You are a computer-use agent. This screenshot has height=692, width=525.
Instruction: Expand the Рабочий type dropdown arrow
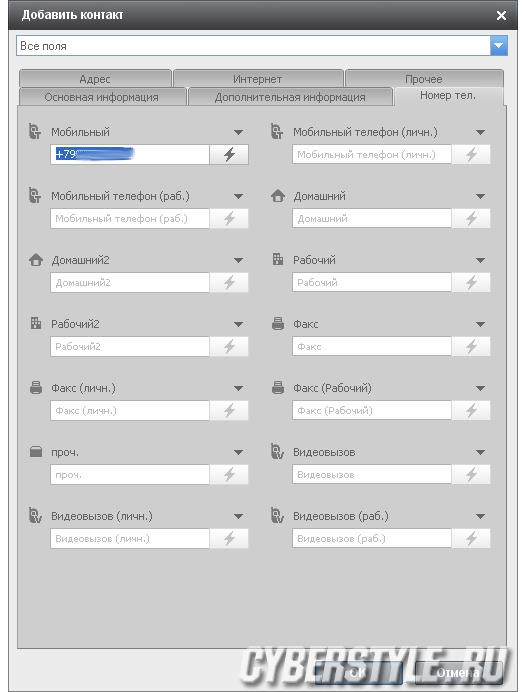tap(480, 260)
